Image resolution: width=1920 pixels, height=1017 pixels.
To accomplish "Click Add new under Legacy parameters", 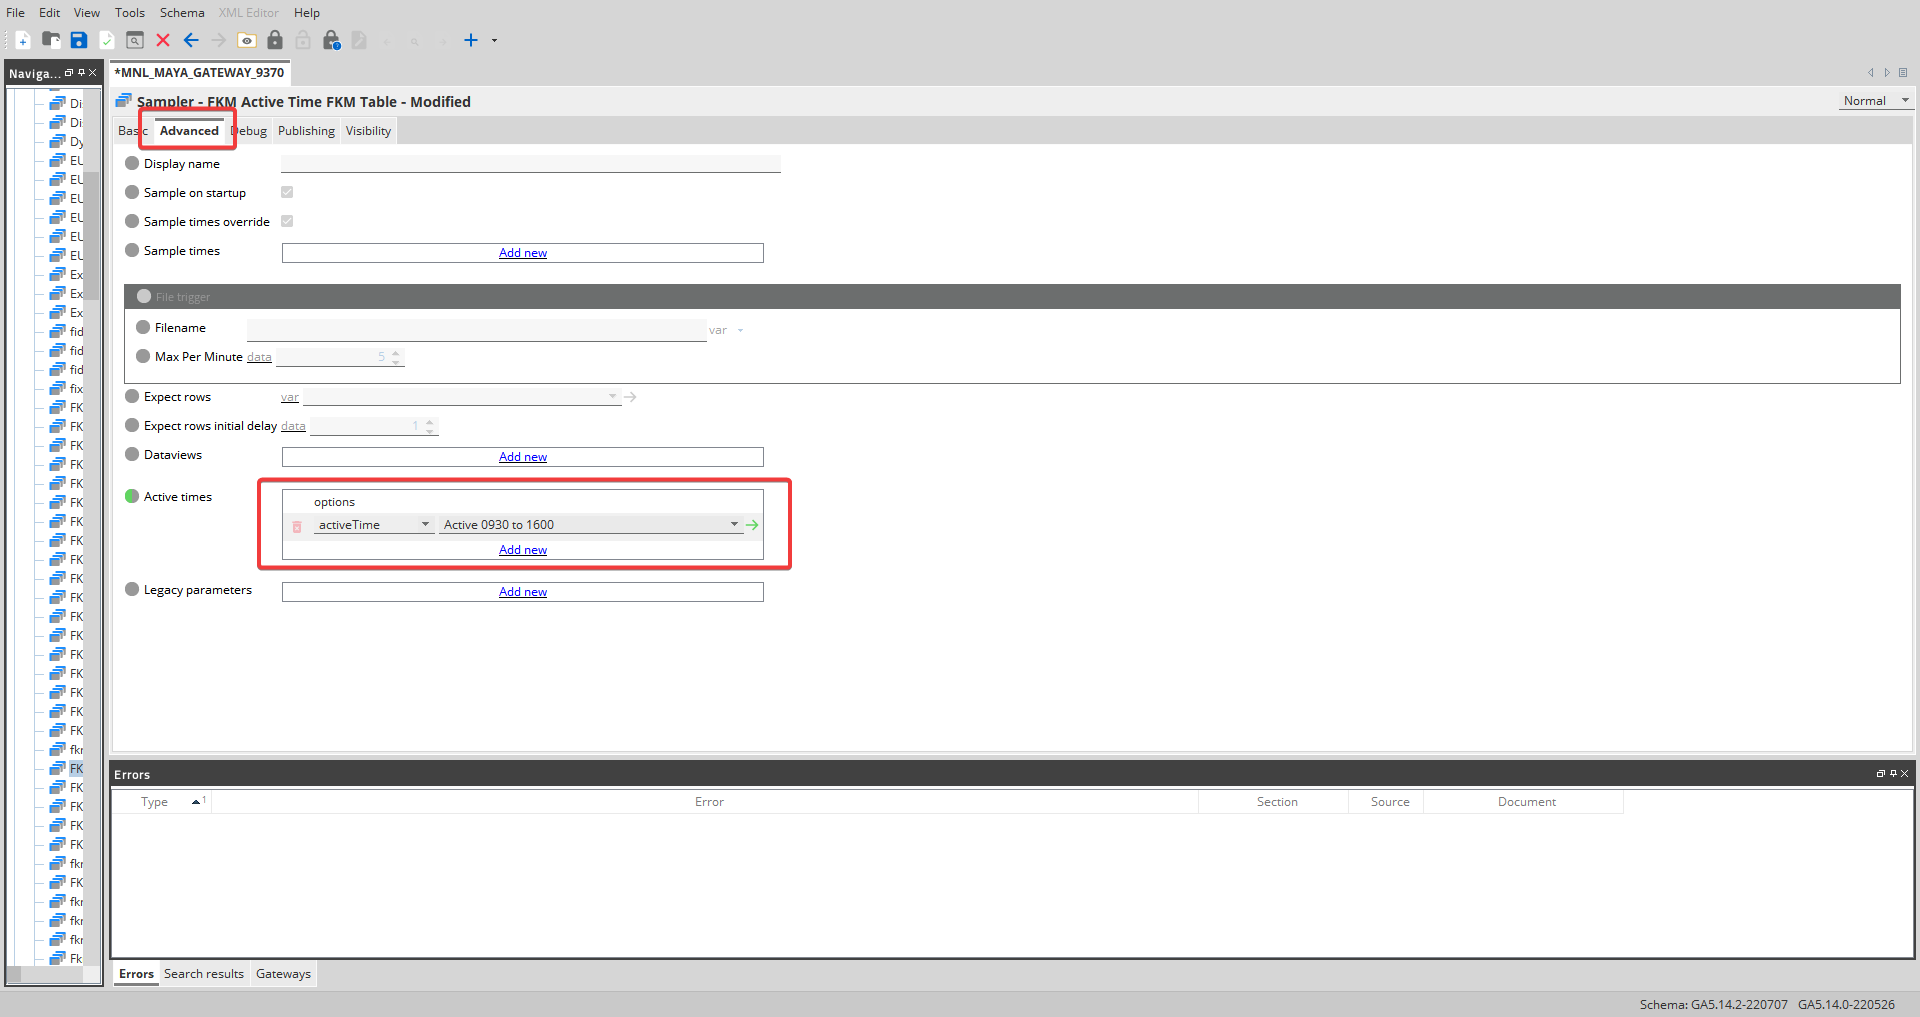I will [x=522, y=591].
